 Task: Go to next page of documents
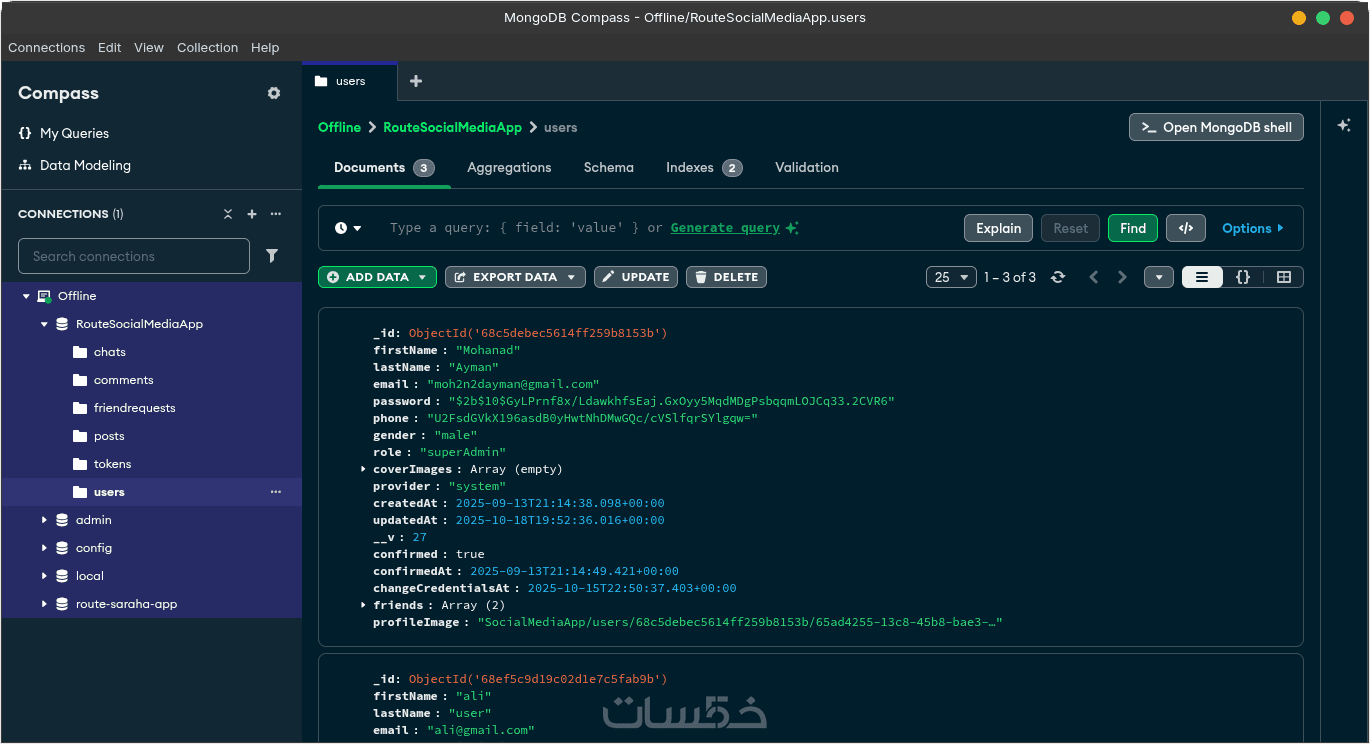click(1122, 277)
